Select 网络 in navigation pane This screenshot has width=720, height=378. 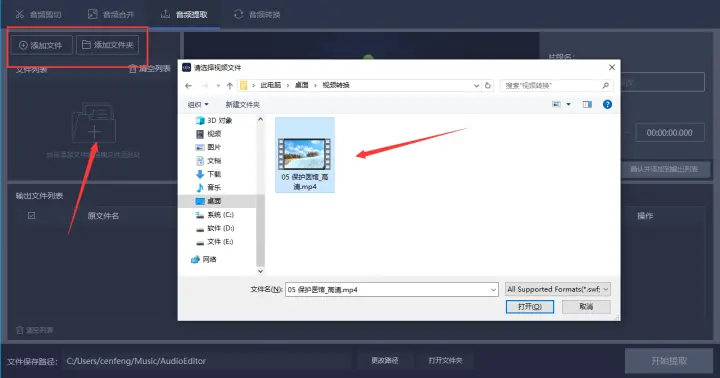(203, 260)
